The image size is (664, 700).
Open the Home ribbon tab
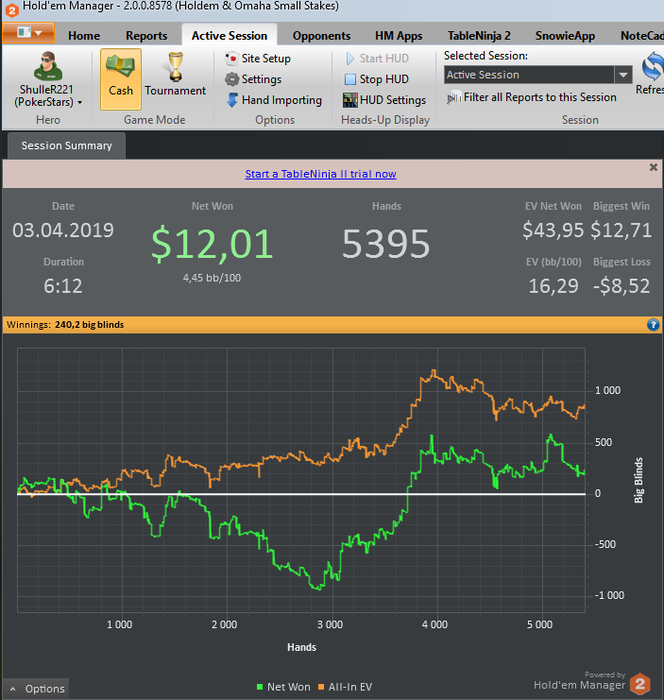[84, 36]
